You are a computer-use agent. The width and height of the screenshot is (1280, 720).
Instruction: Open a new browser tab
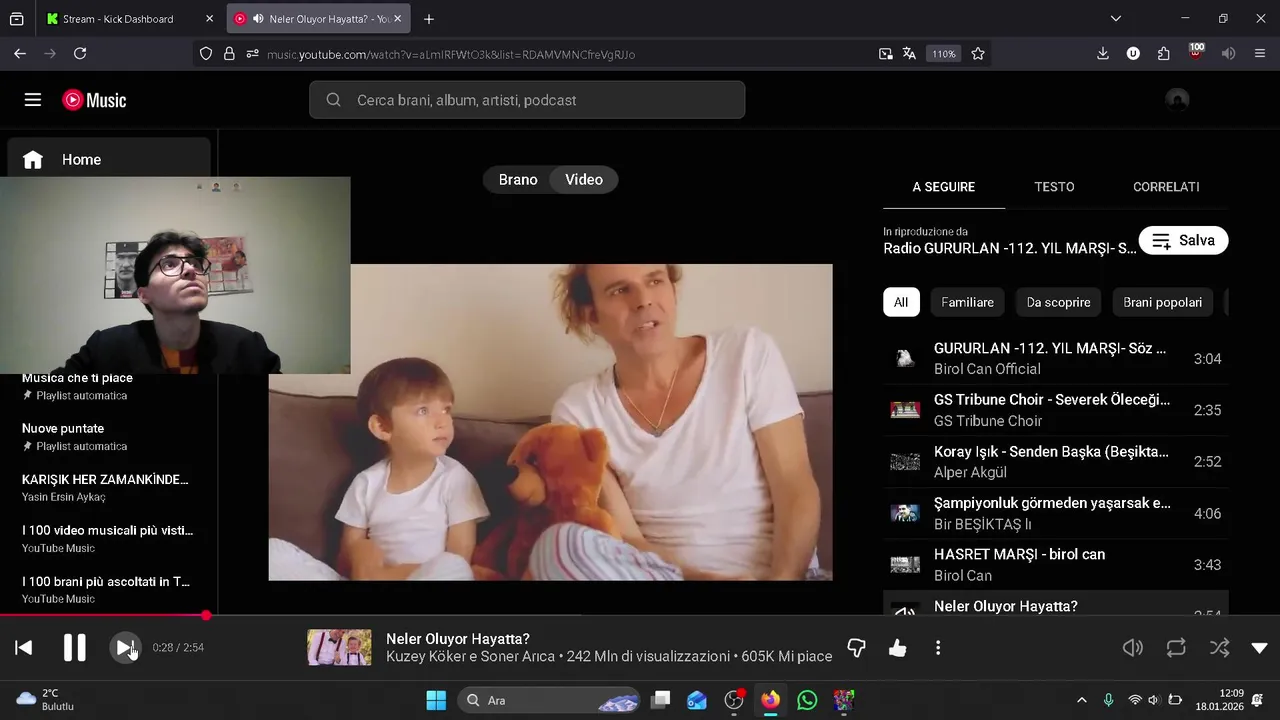(429, 19)
